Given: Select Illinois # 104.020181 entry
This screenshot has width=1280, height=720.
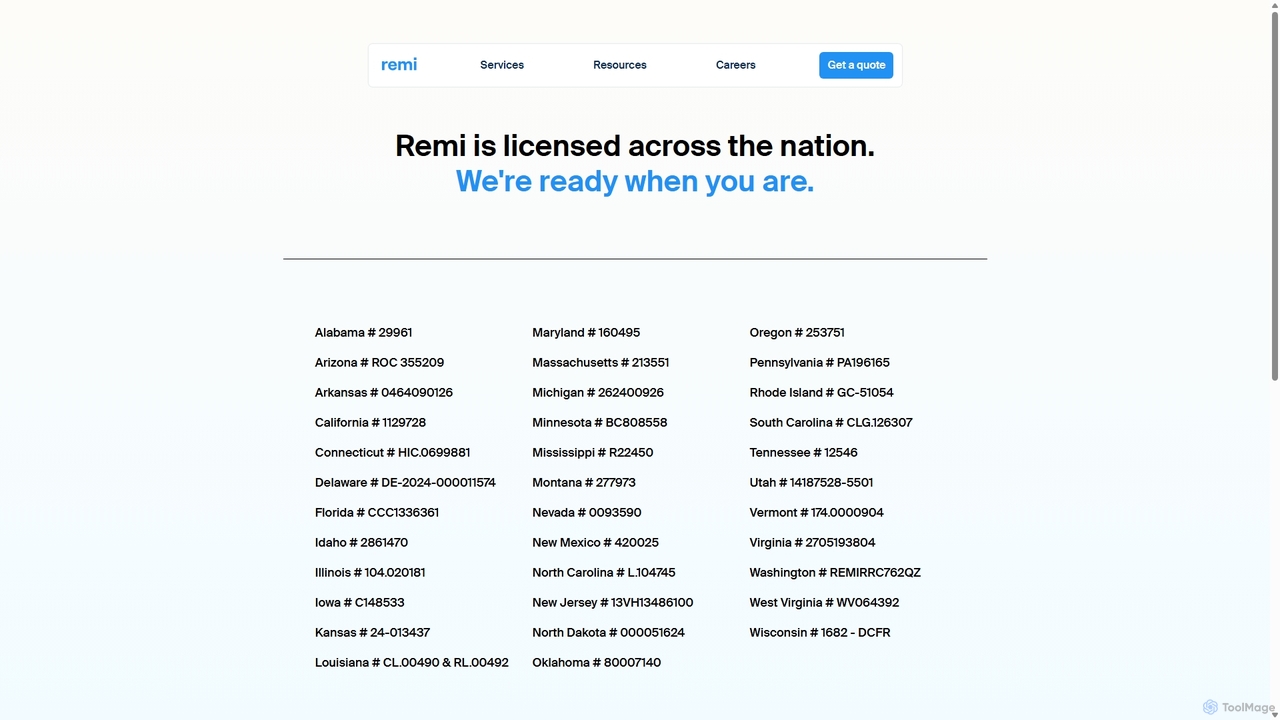Looking at the screenshot, I should tap(370, 573).
